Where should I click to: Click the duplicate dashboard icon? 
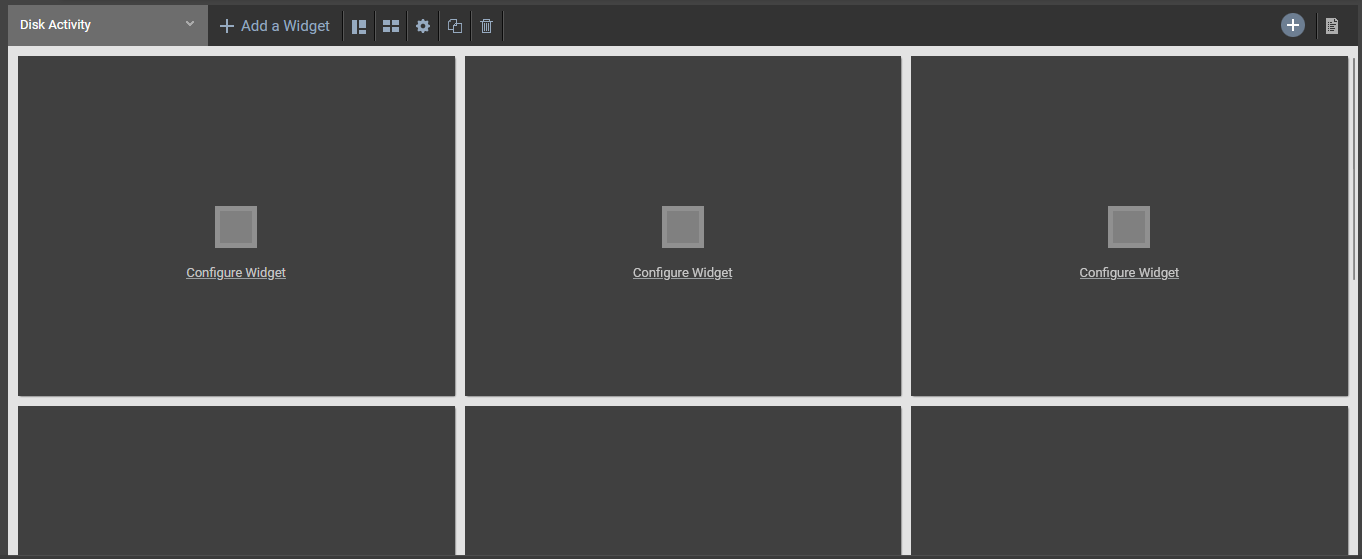coord(455,26)
